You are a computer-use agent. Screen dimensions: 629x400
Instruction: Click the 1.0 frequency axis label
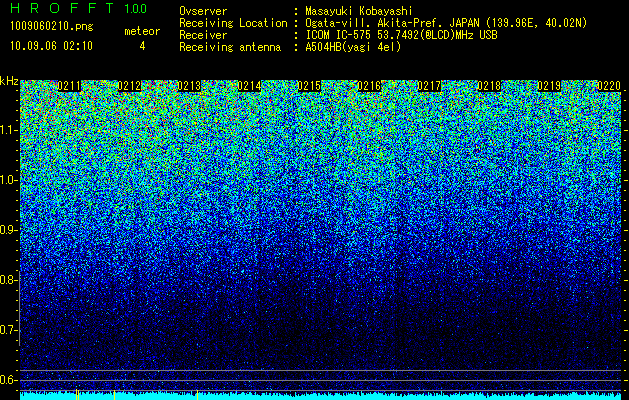[x=8, y=180]
